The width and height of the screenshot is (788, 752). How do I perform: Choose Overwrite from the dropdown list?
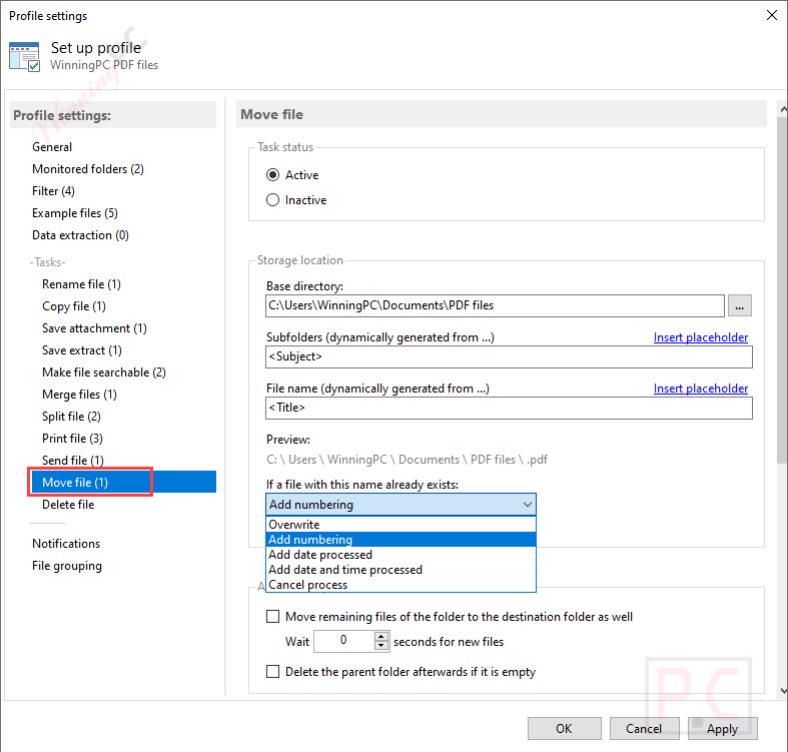(x=401, y=524)
